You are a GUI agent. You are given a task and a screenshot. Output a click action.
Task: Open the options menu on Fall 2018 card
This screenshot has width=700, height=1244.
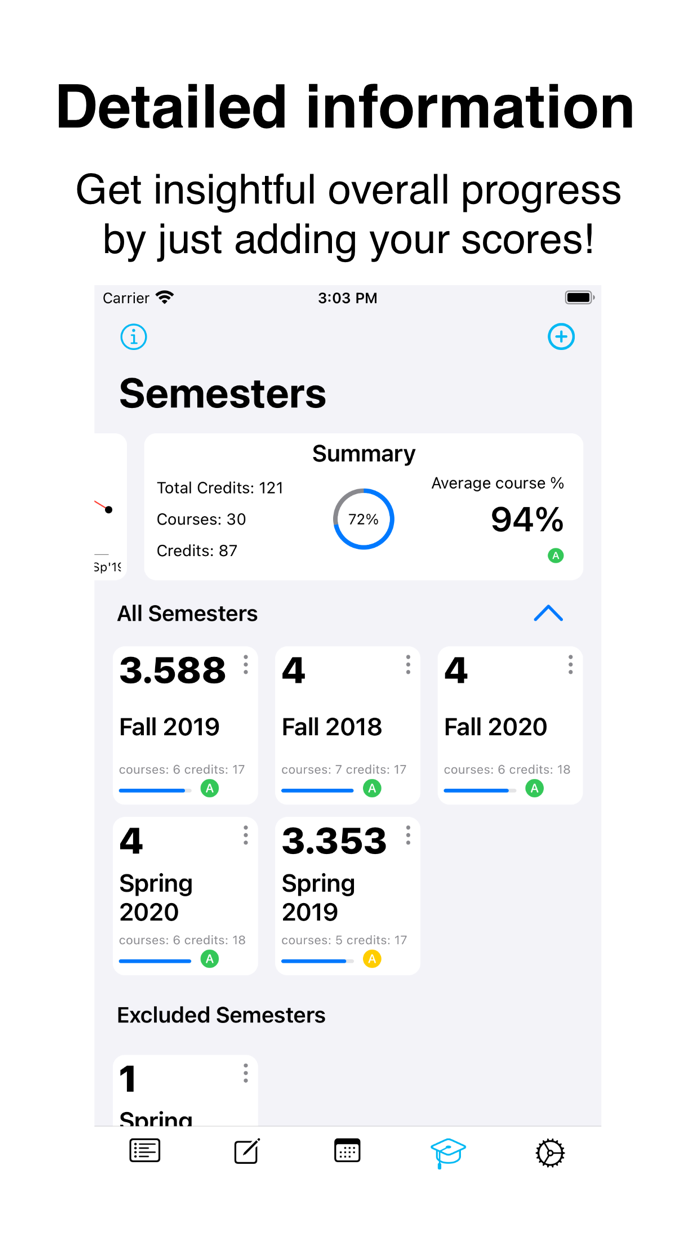click(x=408, y=664)
